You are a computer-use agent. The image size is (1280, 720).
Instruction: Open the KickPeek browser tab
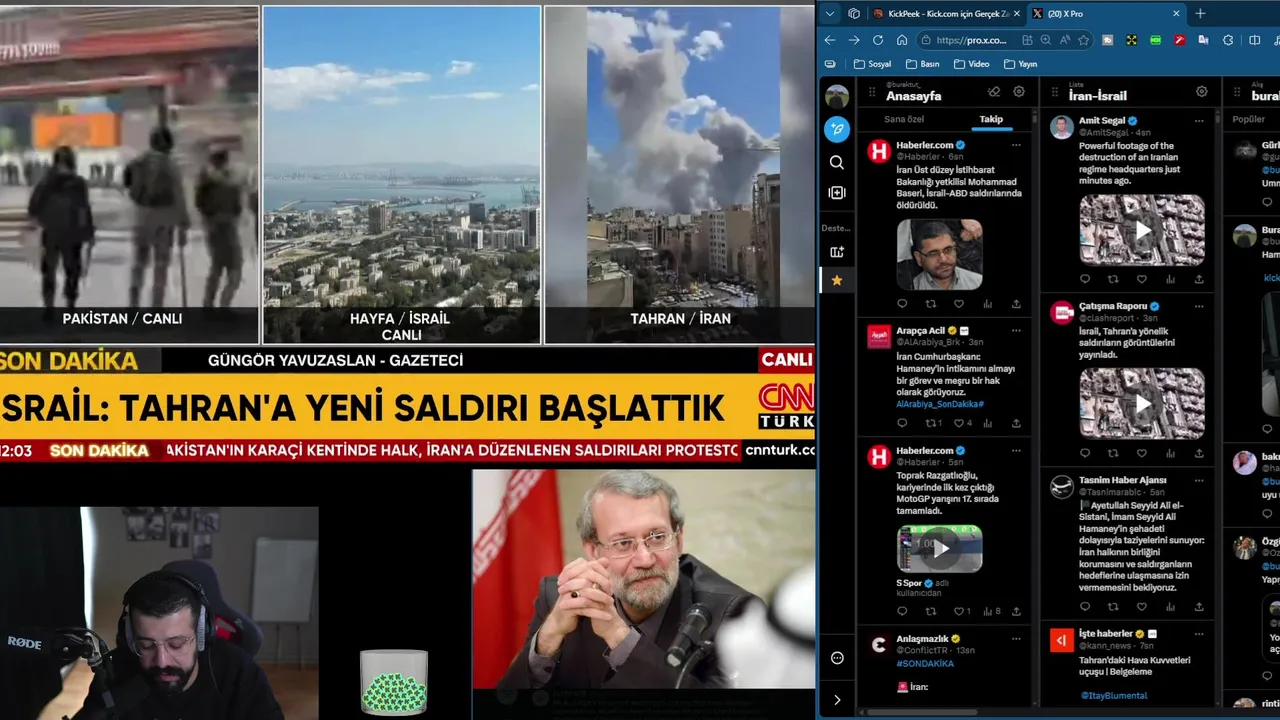click(x=945, y=13)
